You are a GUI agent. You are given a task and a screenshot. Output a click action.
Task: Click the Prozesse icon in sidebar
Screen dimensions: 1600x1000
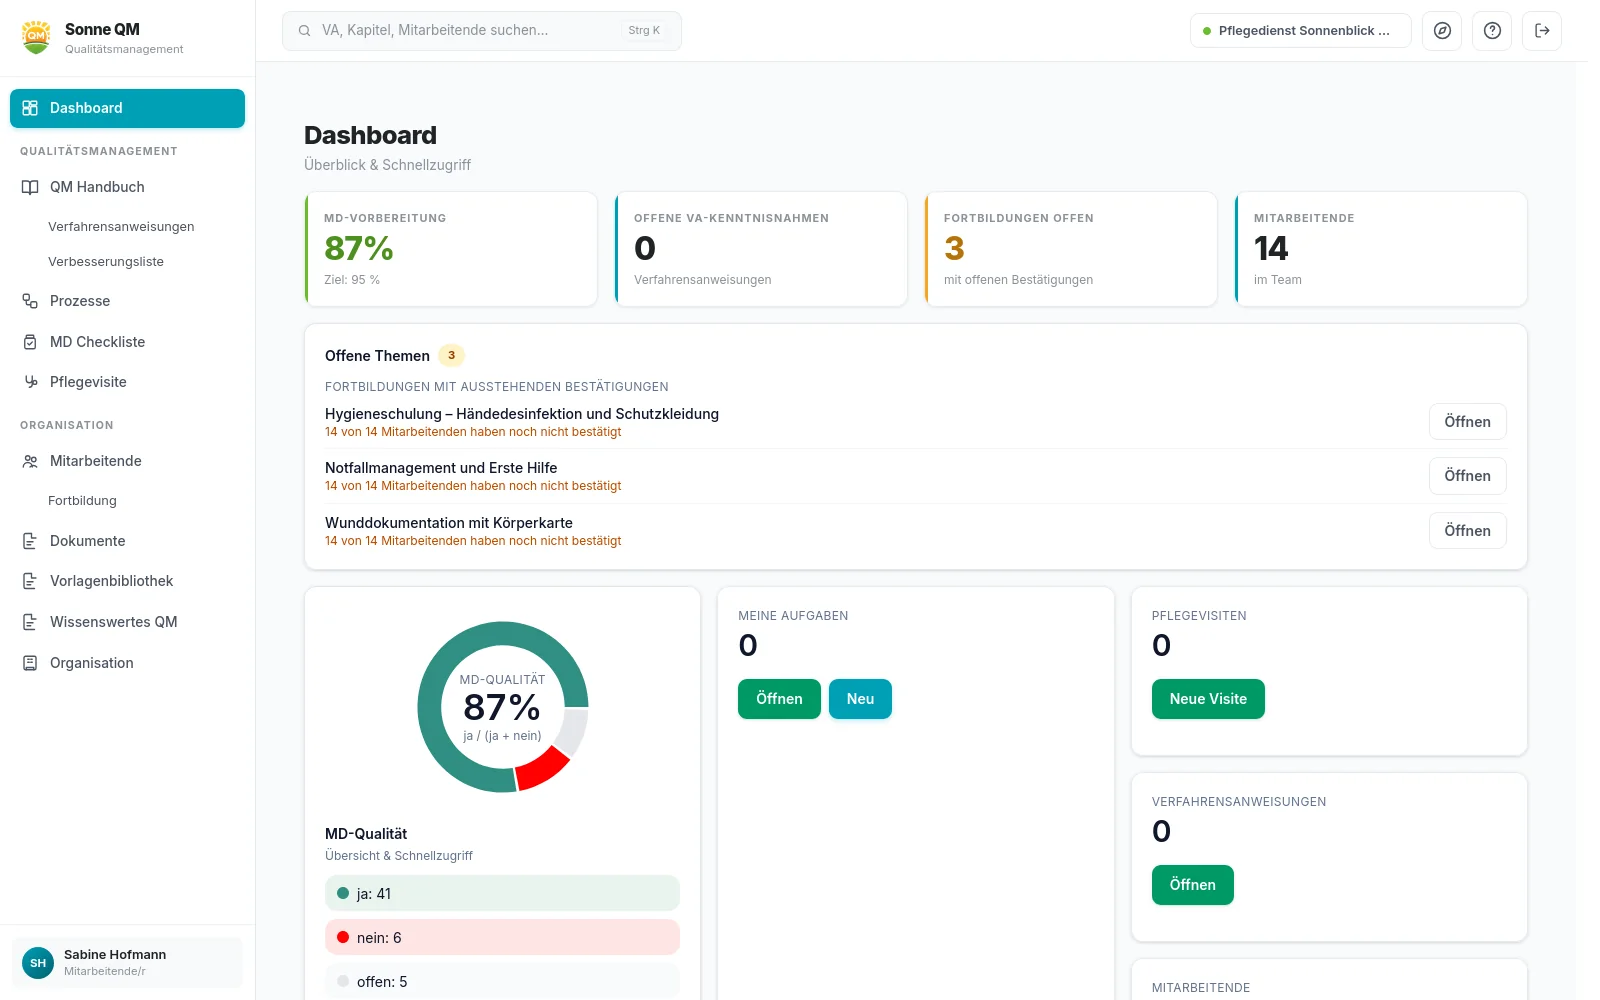(30, 301)
